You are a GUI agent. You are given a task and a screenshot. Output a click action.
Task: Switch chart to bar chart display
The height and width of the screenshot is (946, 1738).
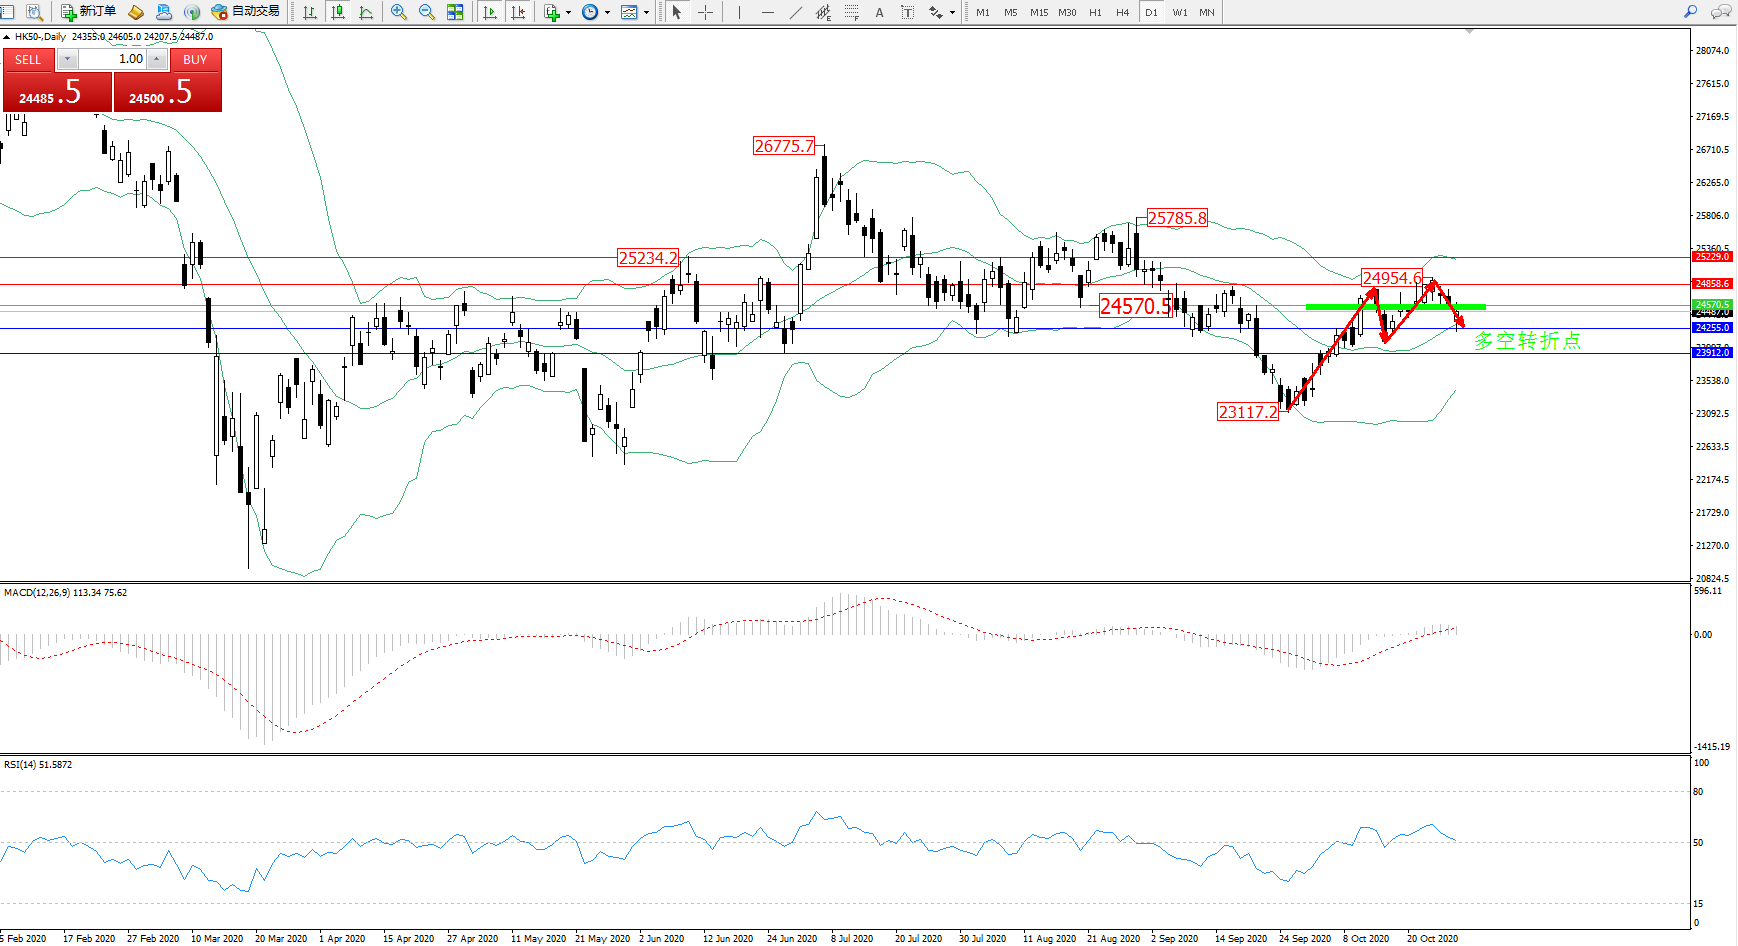310,12
